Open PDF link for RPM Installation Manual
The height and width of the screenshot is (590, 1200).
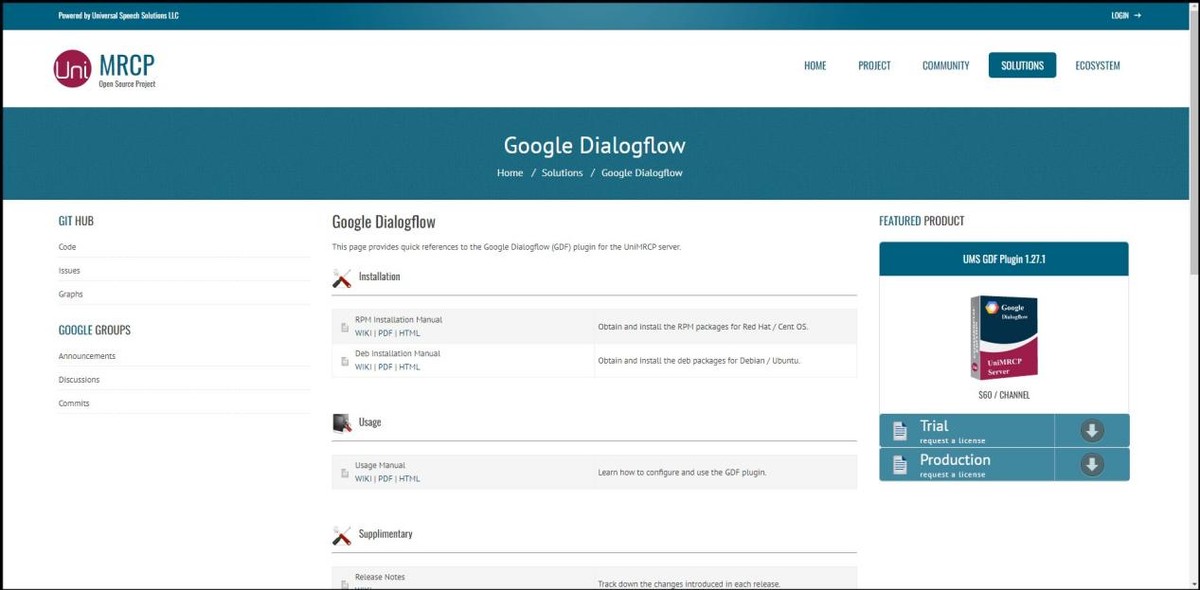pos(385,333)
